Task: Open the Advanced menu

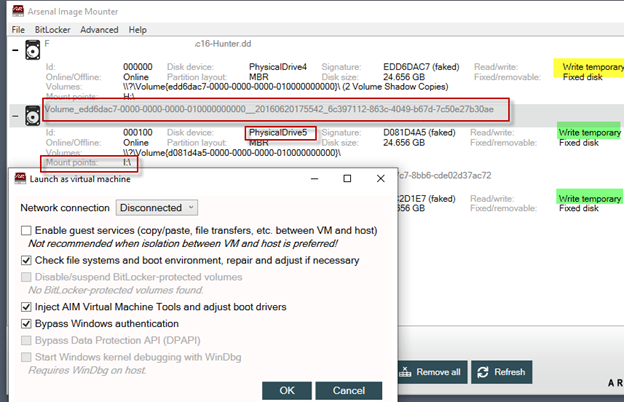Action: tap(99, 30)
